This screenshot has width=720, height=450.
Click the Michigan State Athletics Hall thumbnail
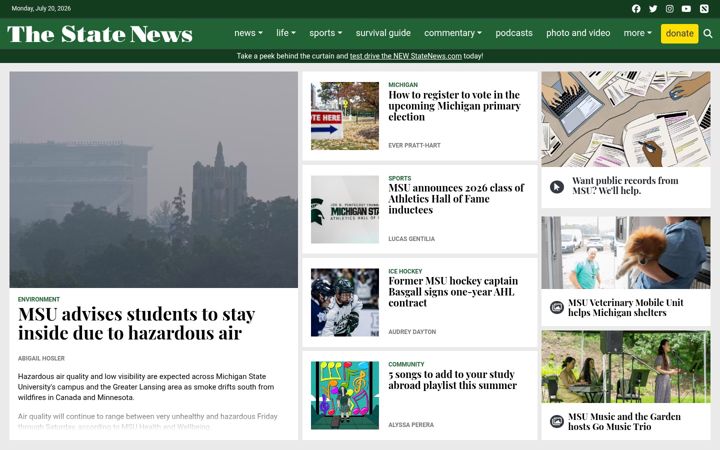(345, 209)
